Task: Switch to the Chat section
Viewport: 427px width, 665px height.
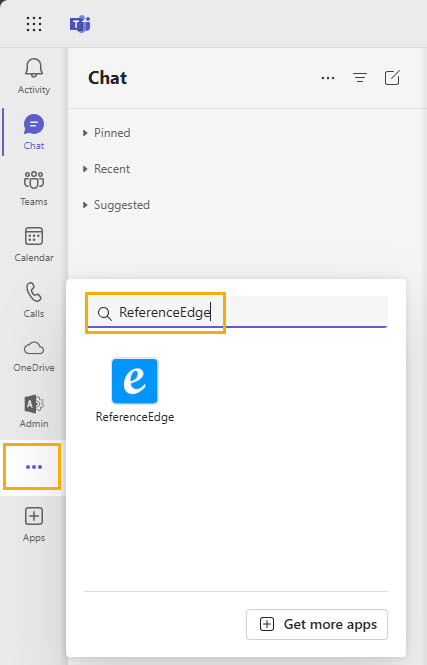Action: click(x=34, y=132)
